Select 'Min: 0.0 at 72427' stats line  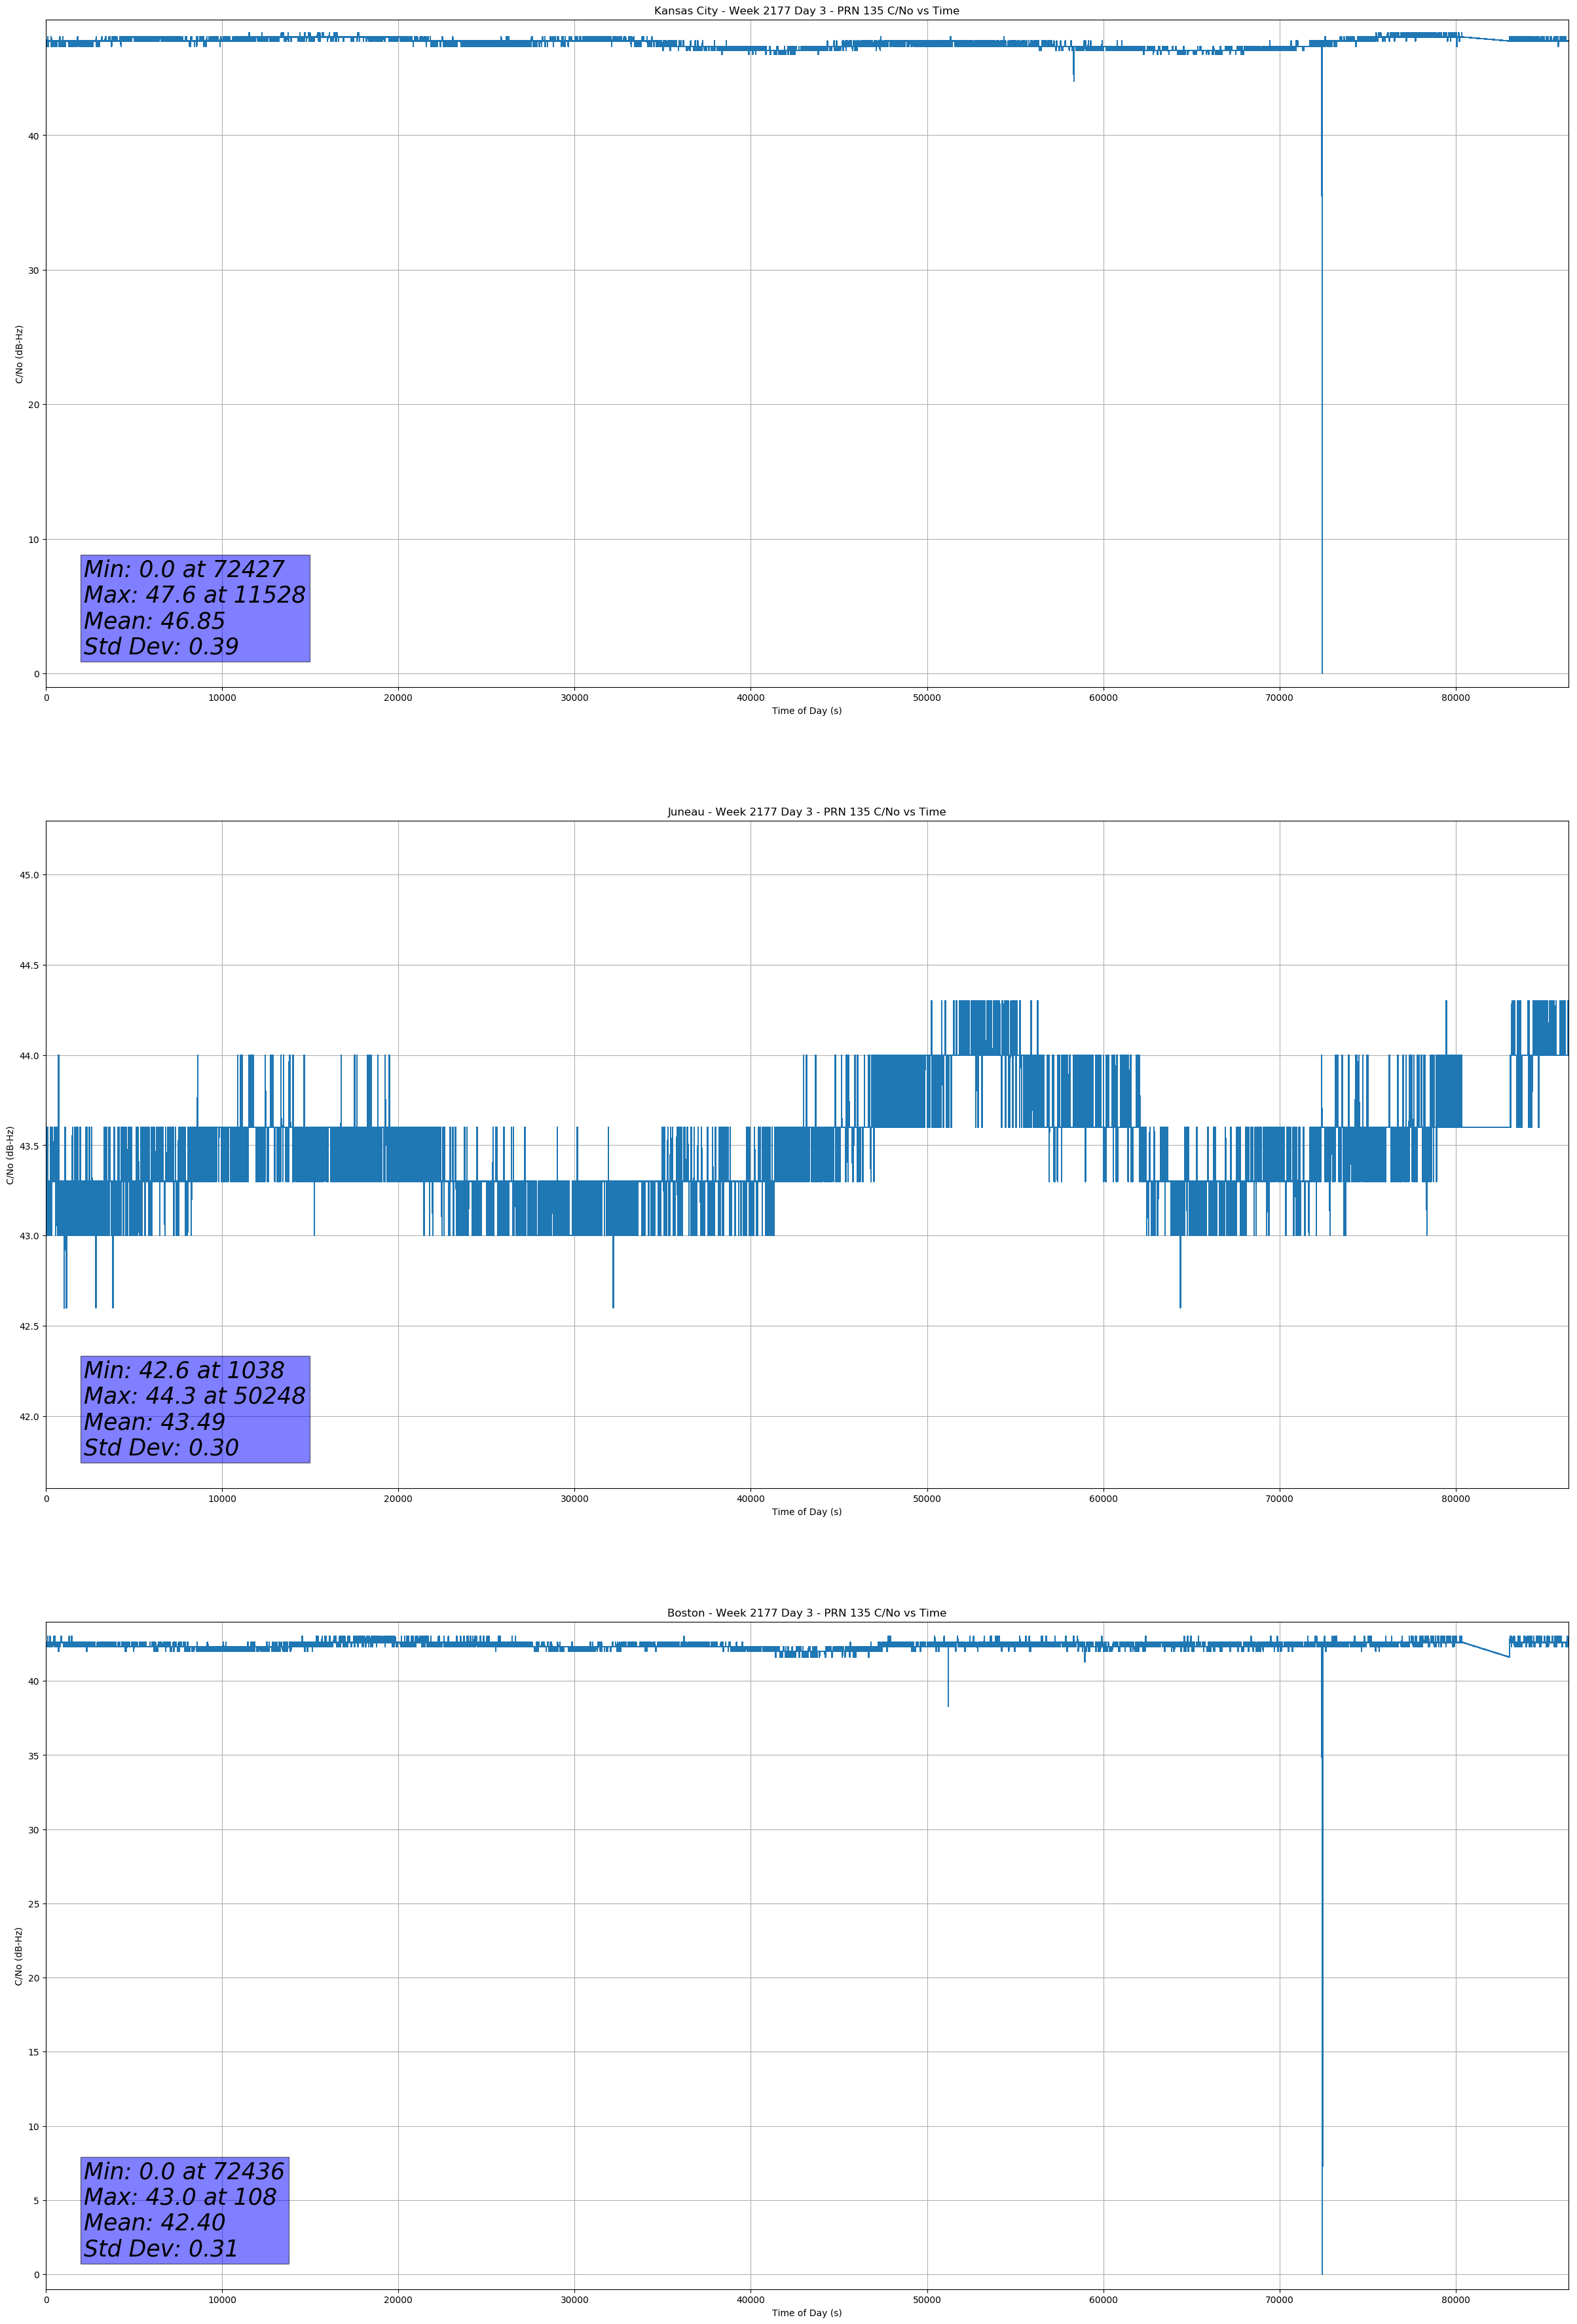[x=184, y=569]
